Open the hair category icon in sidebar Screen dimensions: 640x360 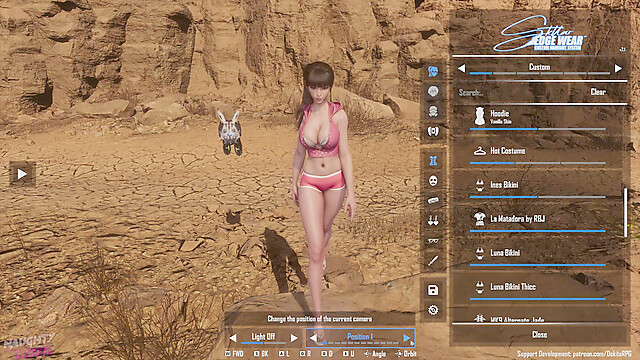[x=433, y=71]
